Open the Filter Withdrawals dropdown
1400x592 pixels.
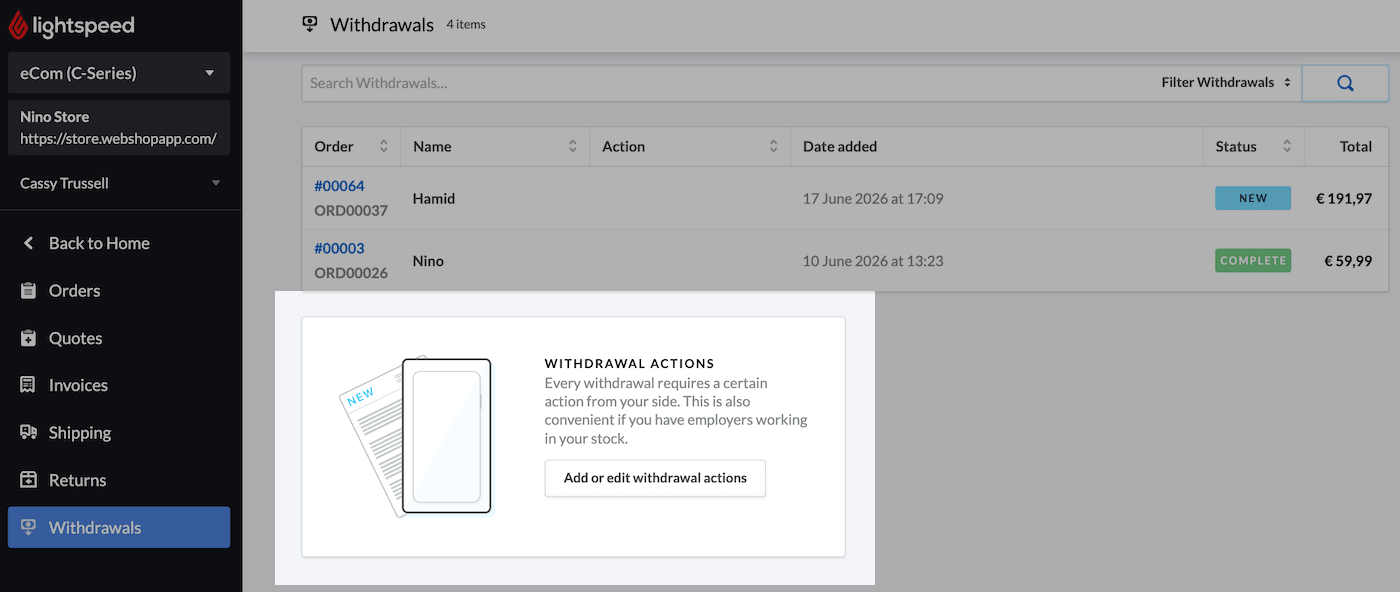coord(1226,83)
